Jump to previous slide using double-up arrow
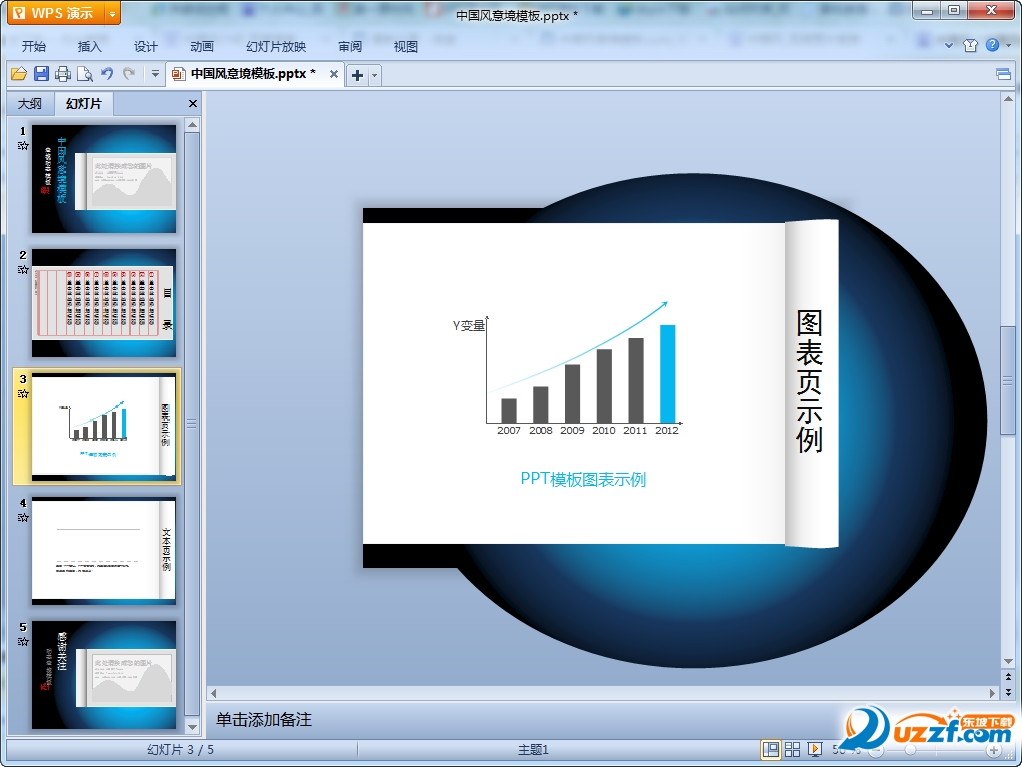This screenshot has height=767, width=1022. coord(1008,677)
